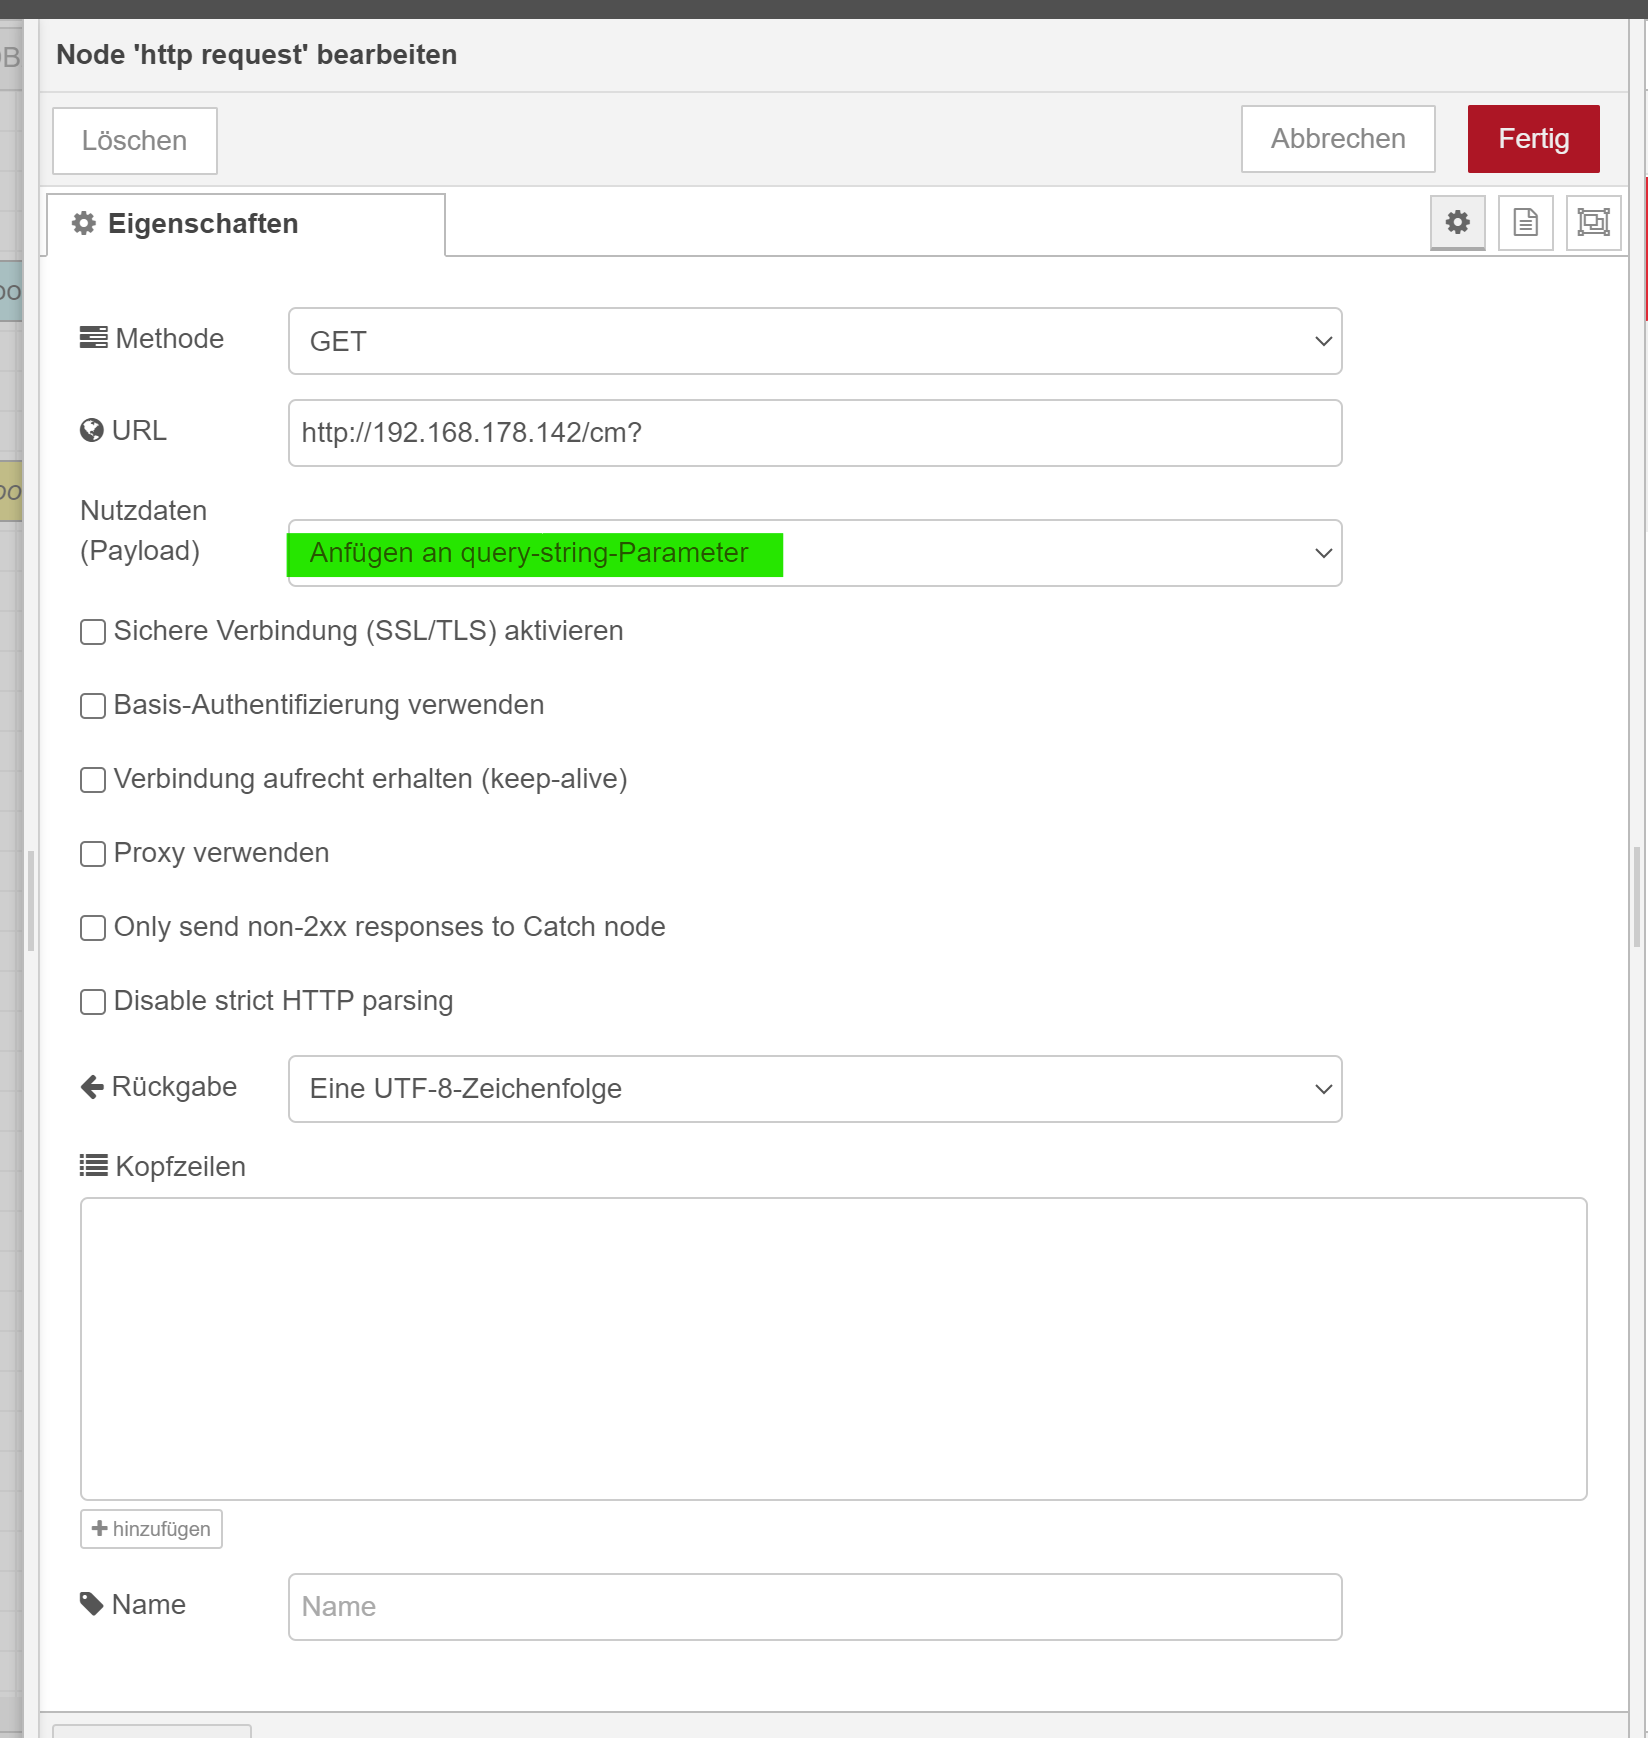
Task: Add a header with hinzufügen
Action: tap(151, 1529)
